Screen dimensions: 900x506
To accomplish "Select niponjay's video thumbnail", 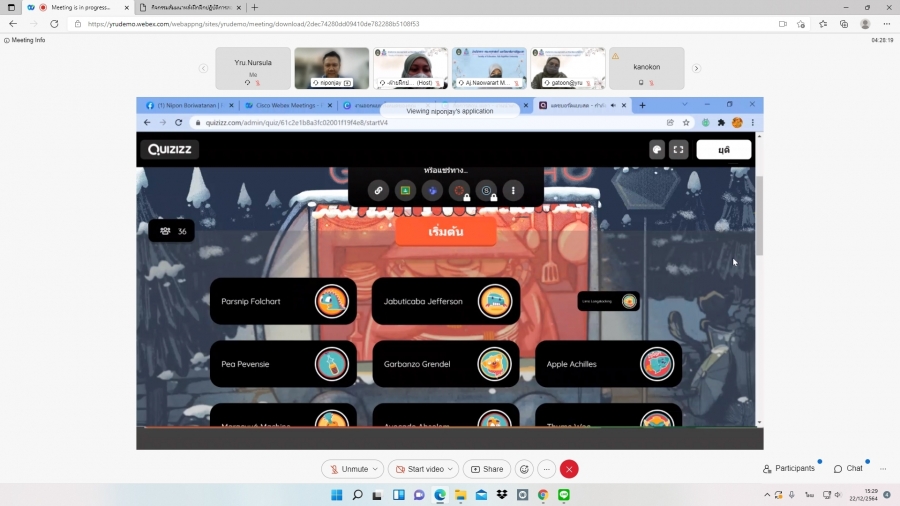I will coord(331,68).
